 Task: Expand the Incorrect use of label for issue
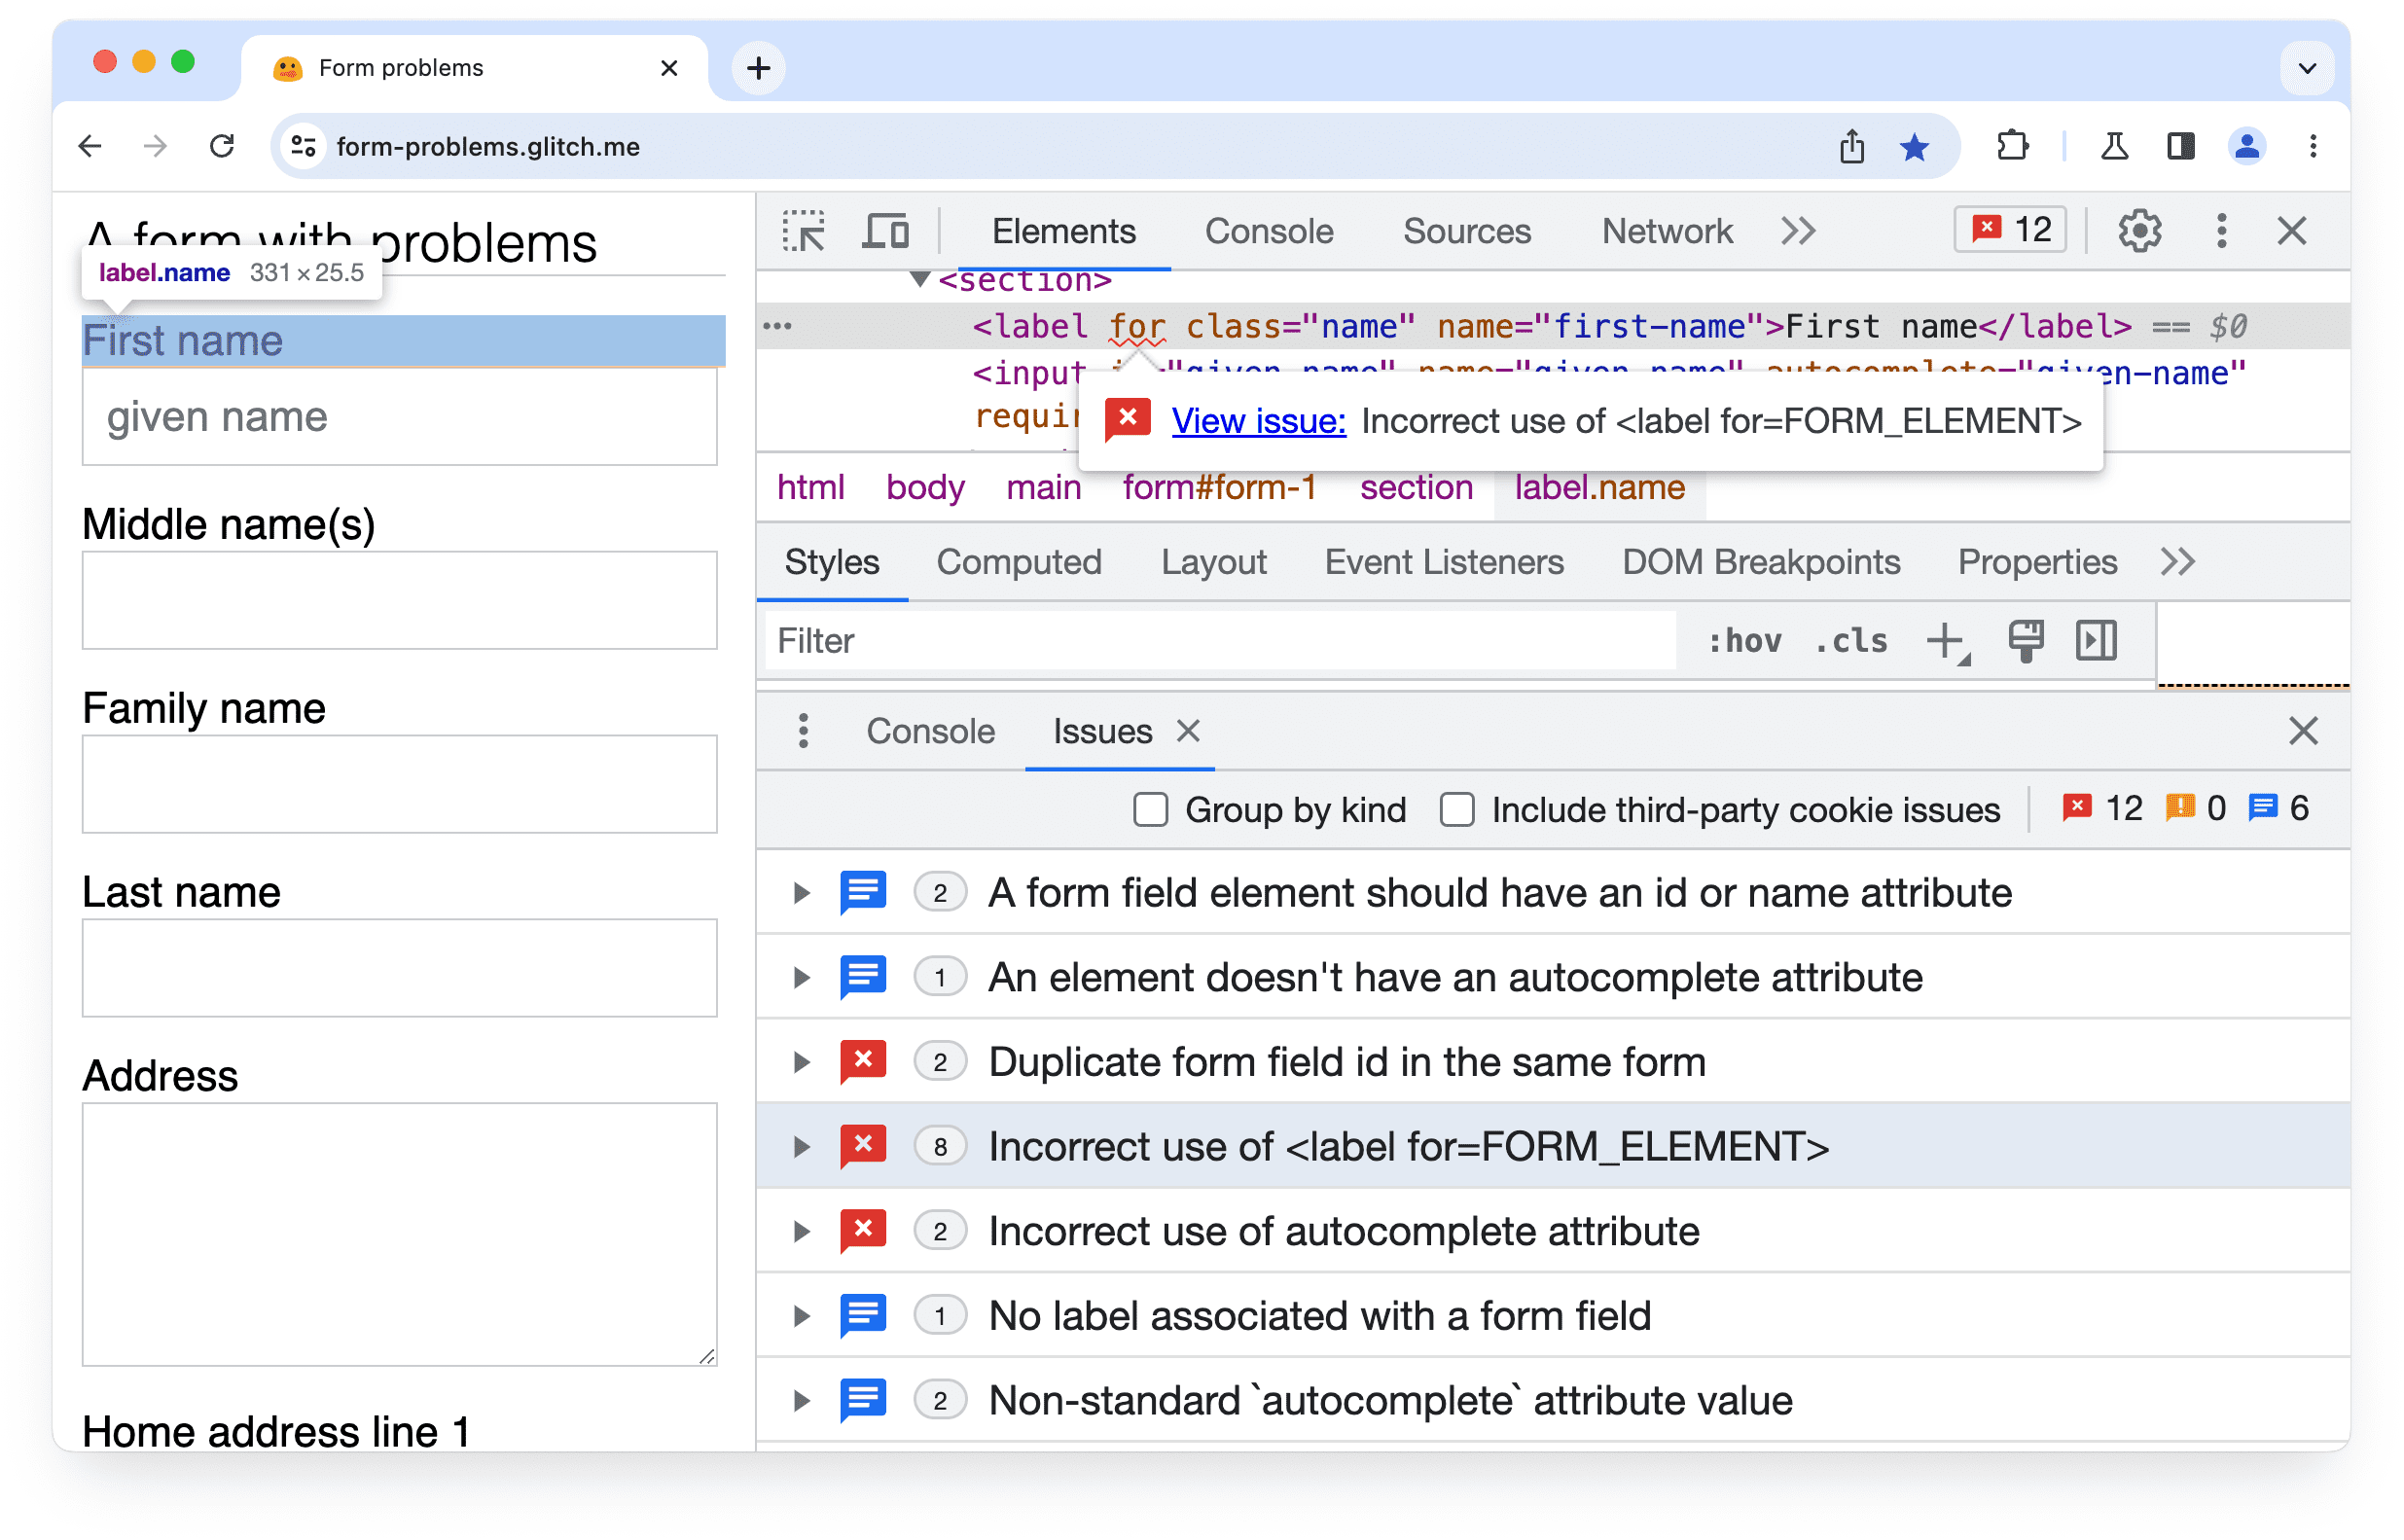(801, 1146)
